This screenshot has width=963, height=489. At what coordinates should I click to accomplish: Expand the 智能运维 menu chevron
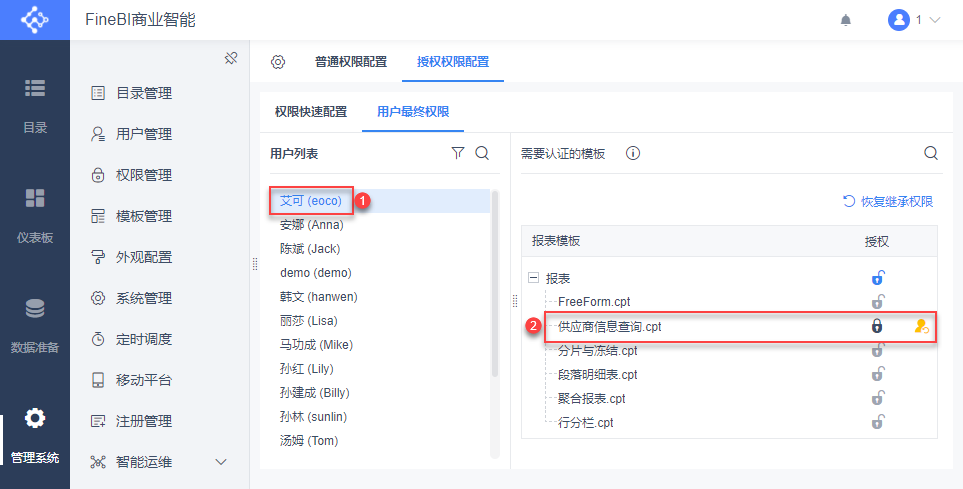[x=221, y=462]
